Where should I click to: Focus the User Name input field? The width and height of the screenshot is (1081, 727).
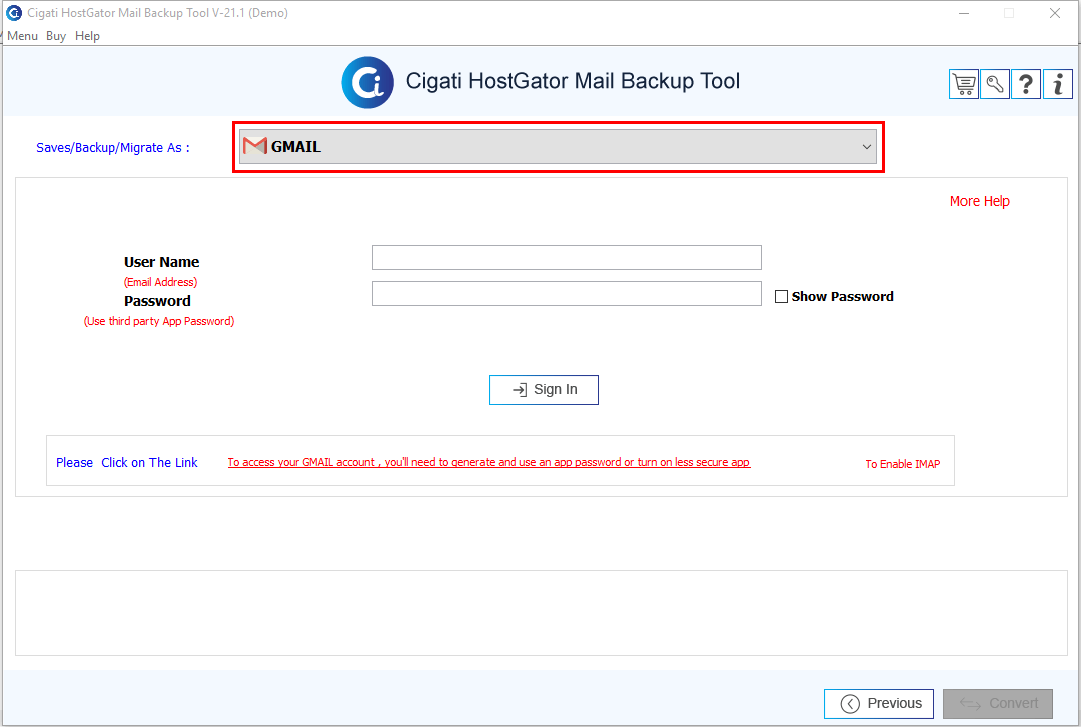pyautogui.click(x=567, y=258)
